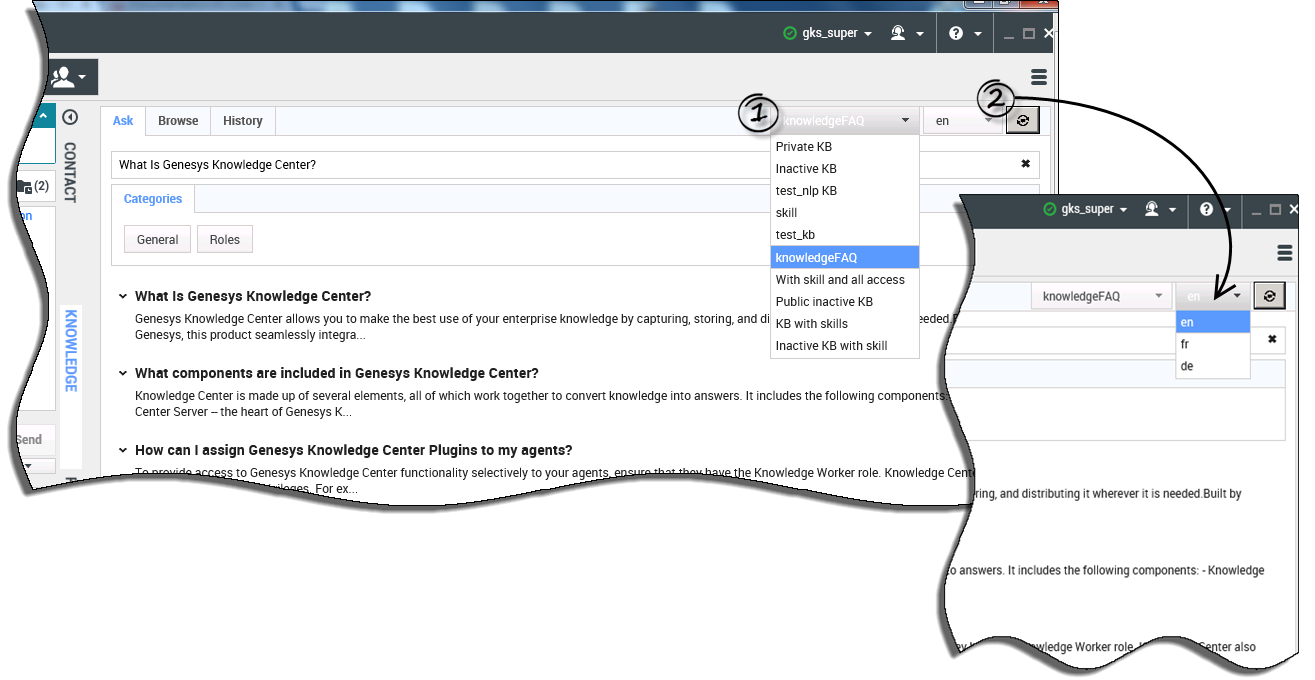Click the question search input field

[x=560, y=165]
